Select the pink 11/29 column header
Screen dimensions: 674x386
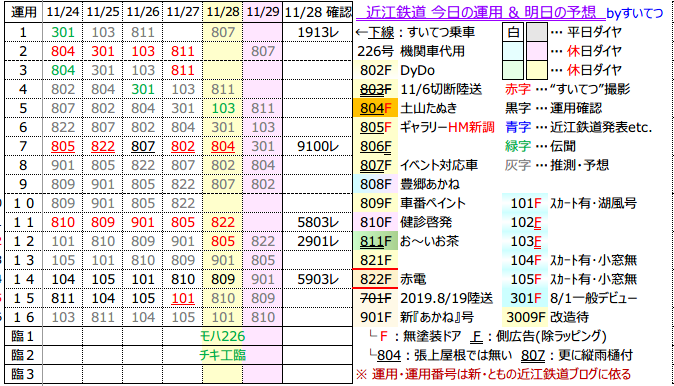tap(263, 12)
